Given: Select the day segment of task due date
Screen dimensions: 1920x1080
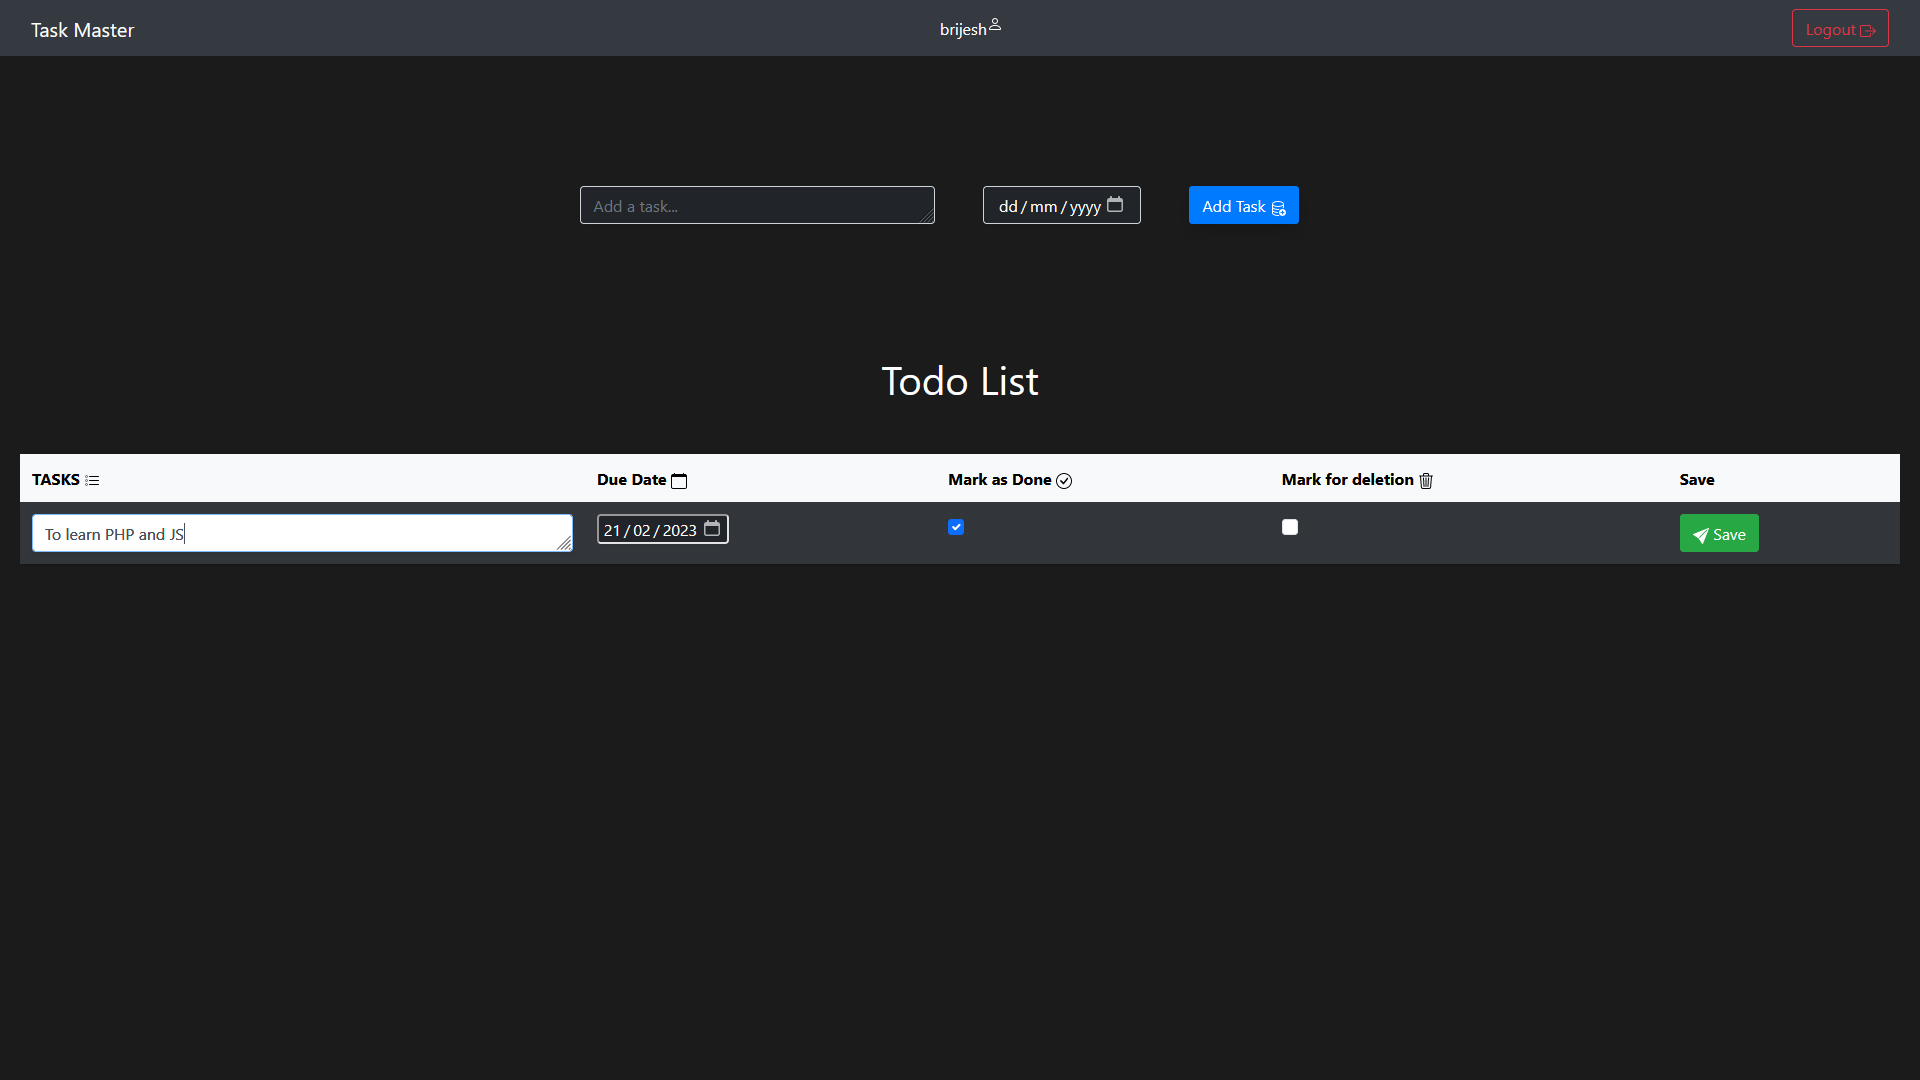Looking at the screenshot, I should (612, 530).
